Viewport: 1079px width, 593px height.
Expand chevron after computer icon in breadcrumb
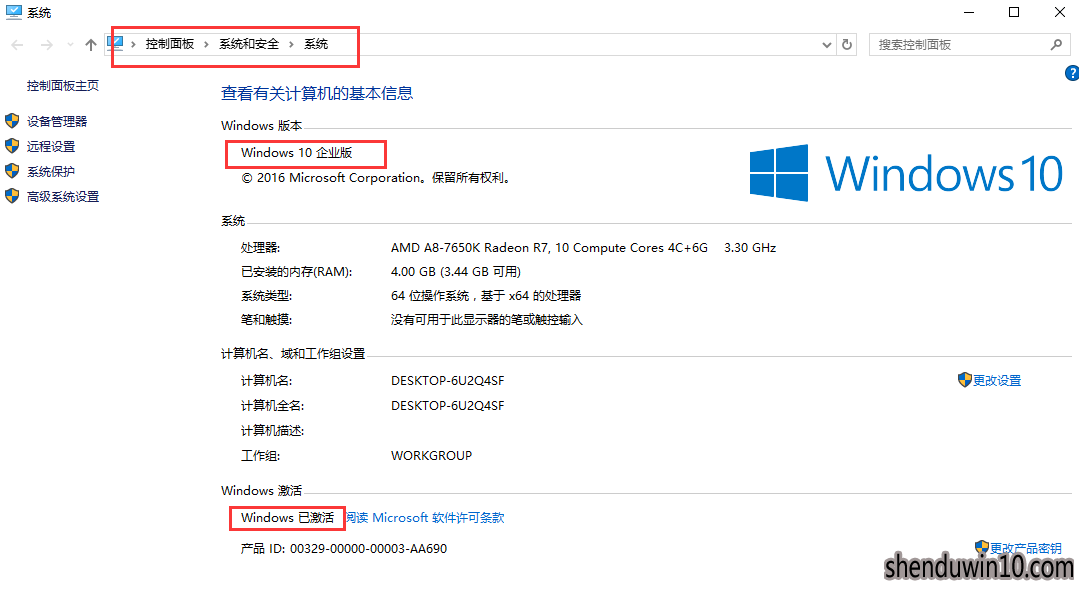pyautogui.click(x=133, y=45)
